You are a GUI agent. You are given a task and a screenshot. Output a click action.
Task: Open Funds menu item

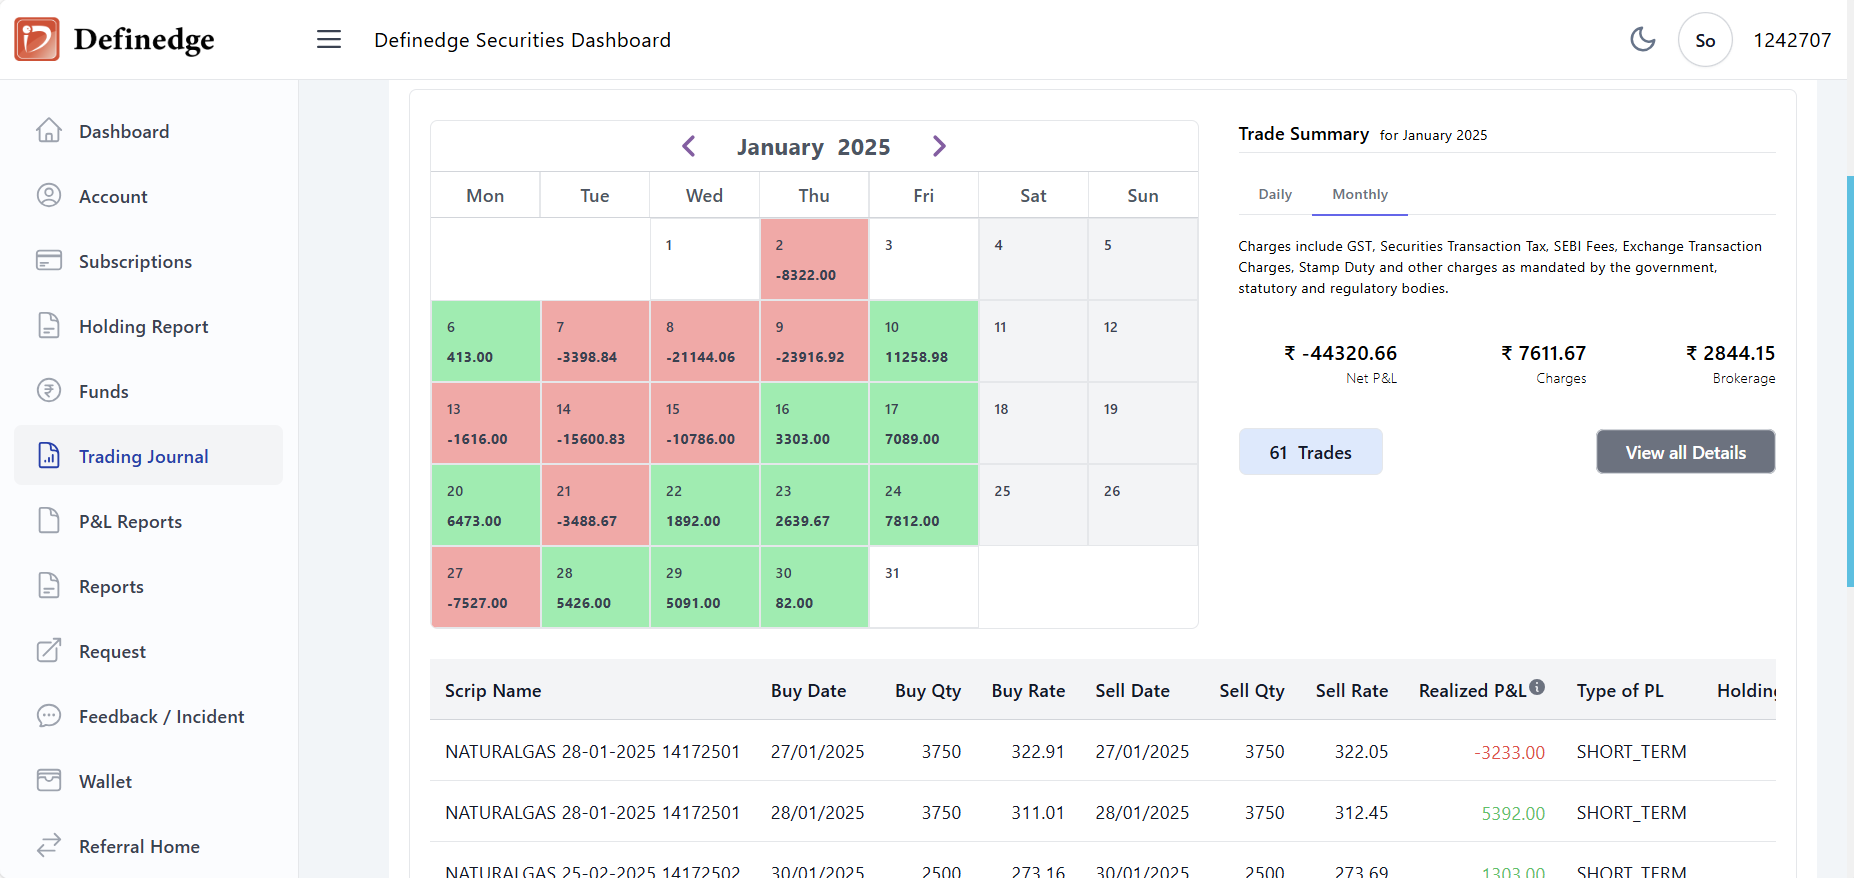coord(148,391)
